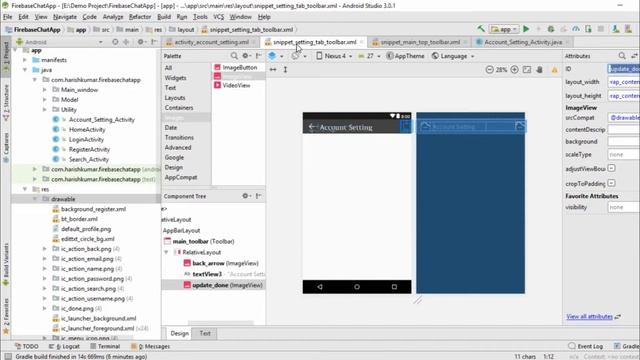Select main_toolbar in the Component Tree
The image size is (640, 360).
pyautogui.click(x=199, y=241)
